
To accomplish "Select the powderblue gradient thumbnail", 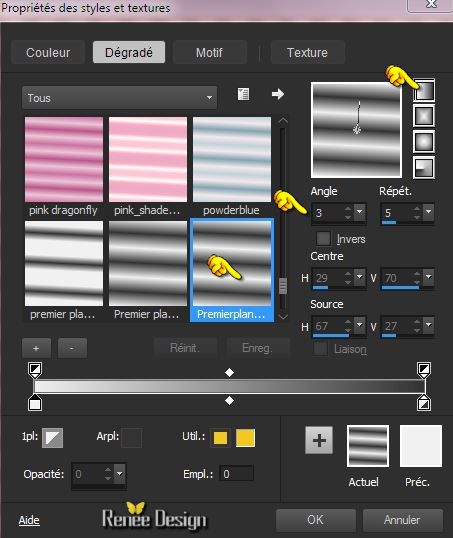I will [232, 159].
